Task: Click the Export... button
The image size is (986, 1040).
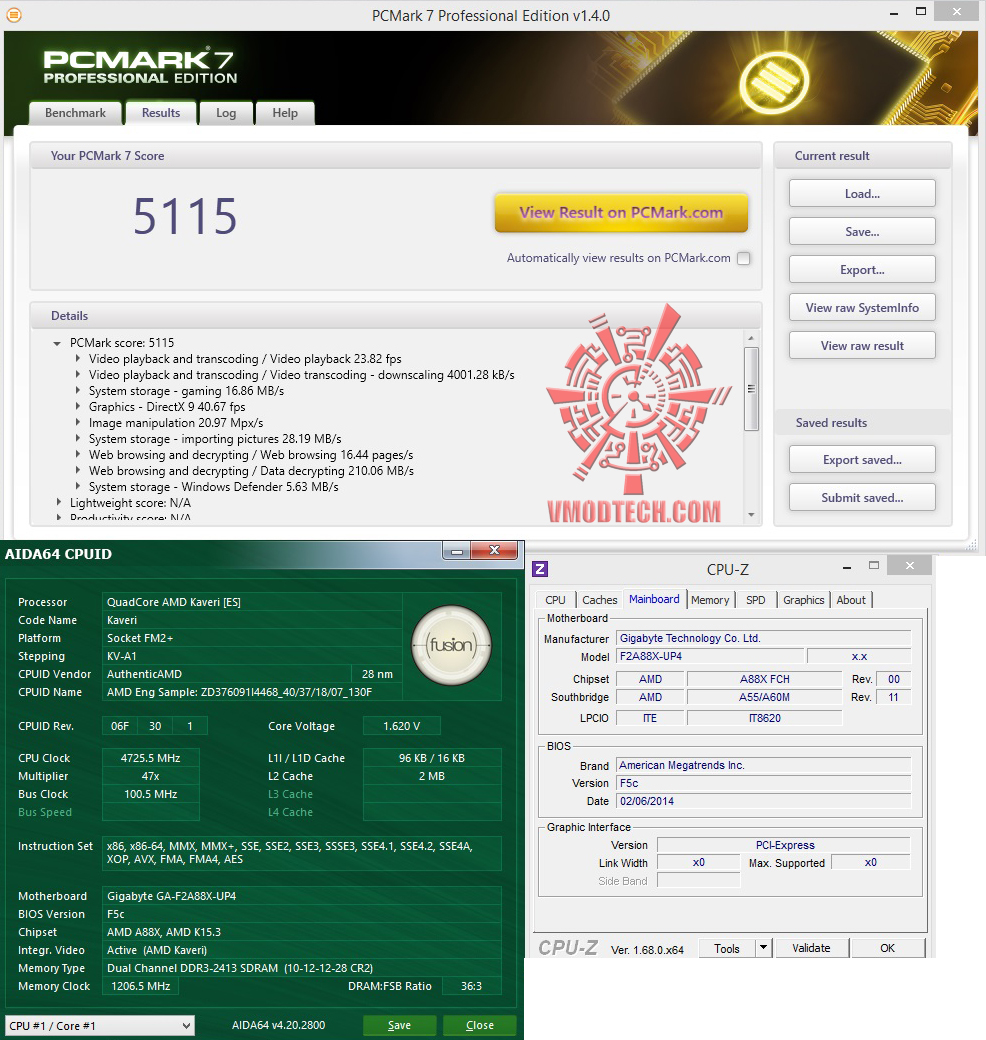Action: coord(862,270)
